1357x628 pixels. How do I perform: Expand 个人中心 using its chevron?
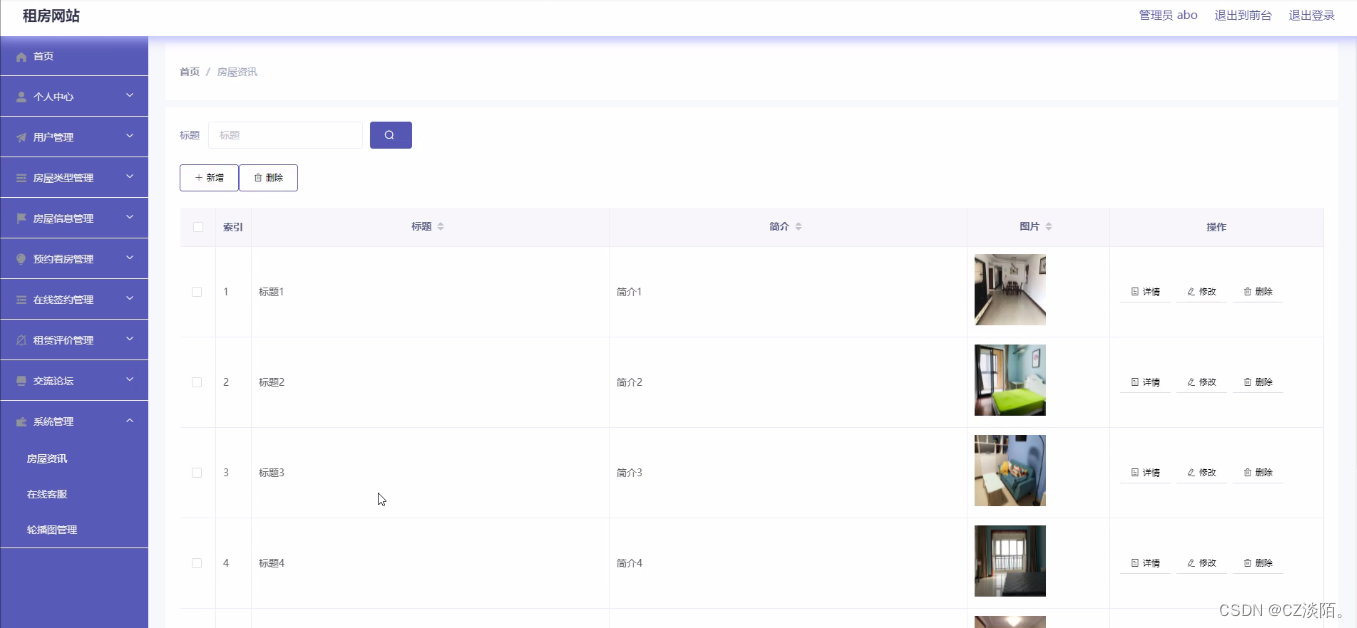(130, 96)
